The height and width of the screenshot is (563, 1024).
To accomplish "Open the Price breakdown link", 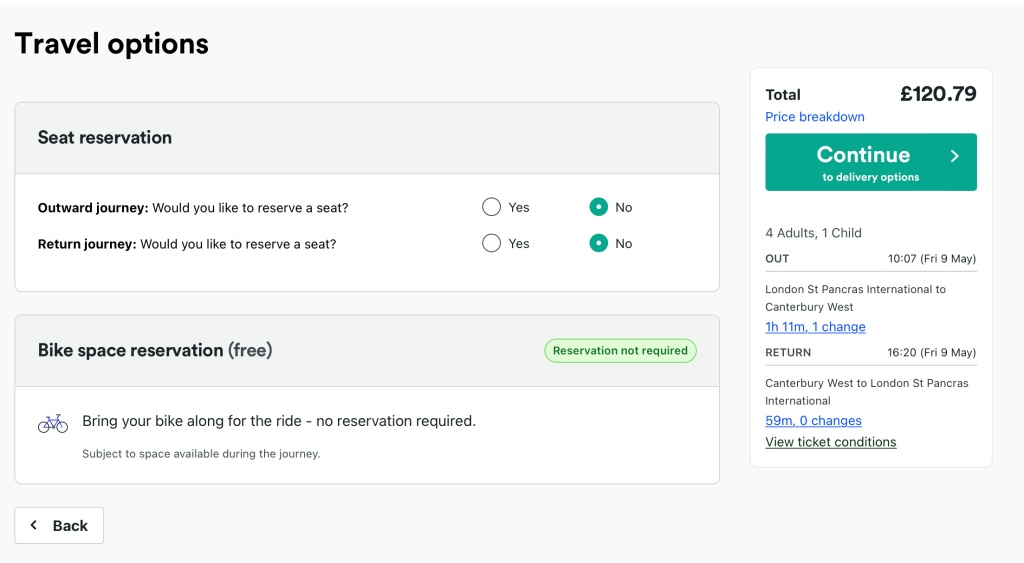I will pos(814,117).
